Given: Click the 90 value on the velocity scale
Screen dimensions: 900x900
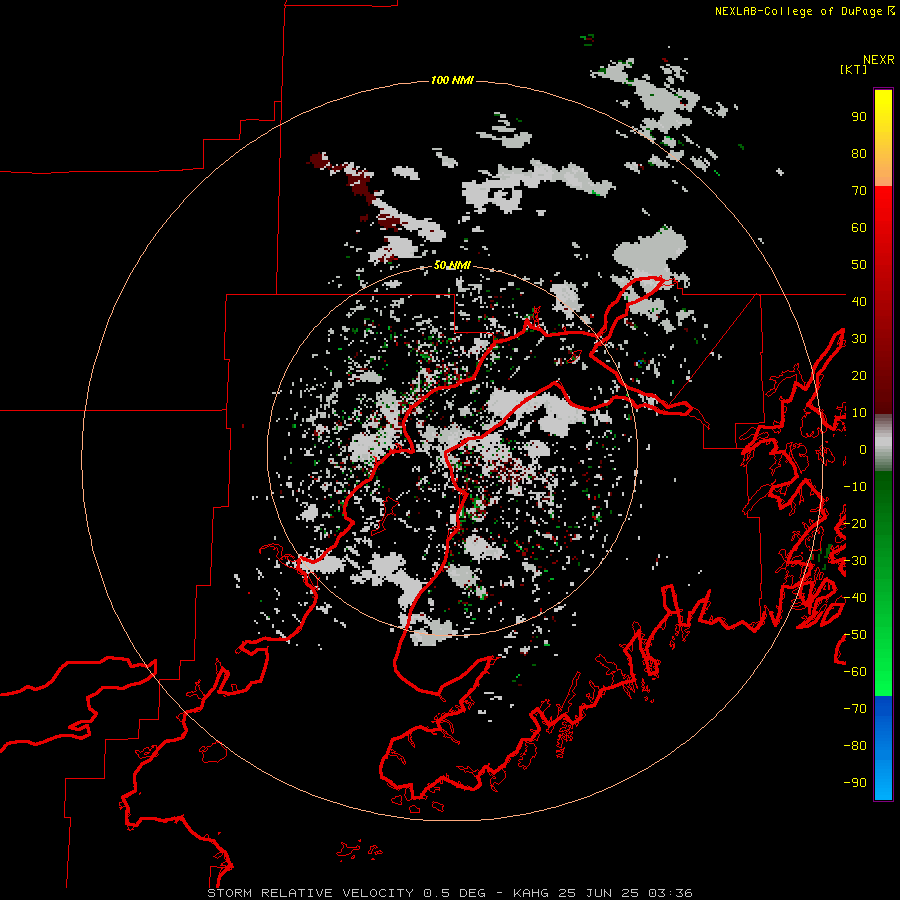Looking at the screenshot, I should [x=859, y=117].
